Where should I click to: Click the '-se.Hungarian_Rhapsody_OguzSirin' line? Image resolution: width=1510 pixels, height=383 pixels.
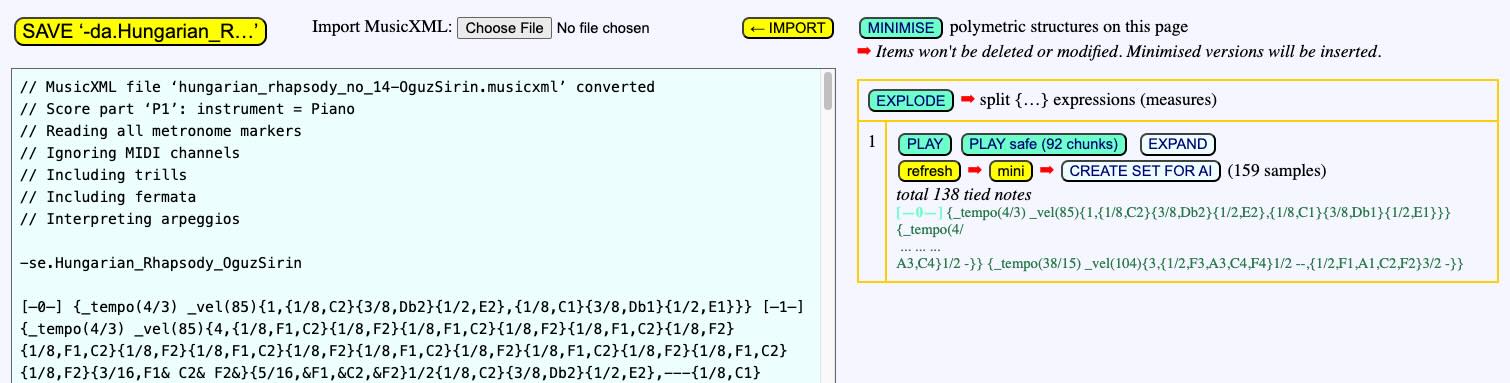pyautogui.click(x=161, y=263)
